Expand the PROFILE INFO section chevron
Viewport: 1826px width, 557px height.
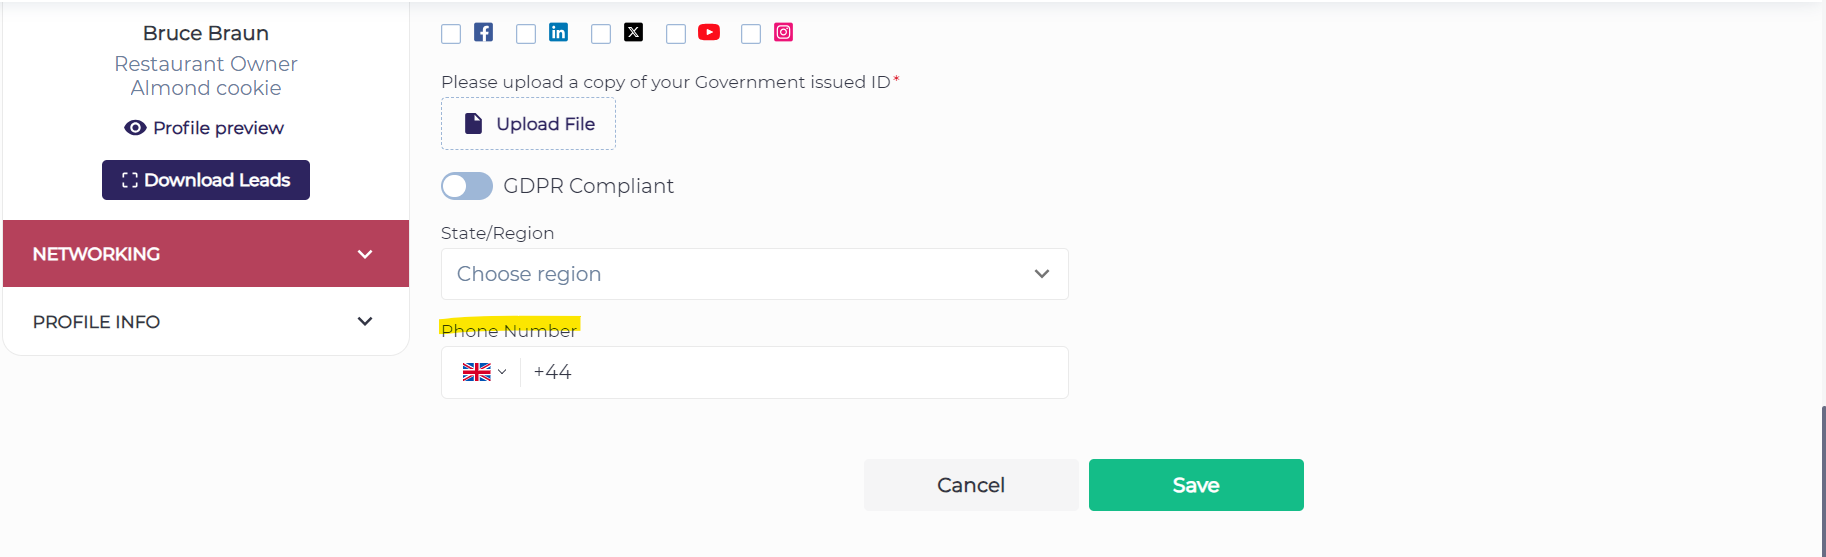(x=365, y=321)
